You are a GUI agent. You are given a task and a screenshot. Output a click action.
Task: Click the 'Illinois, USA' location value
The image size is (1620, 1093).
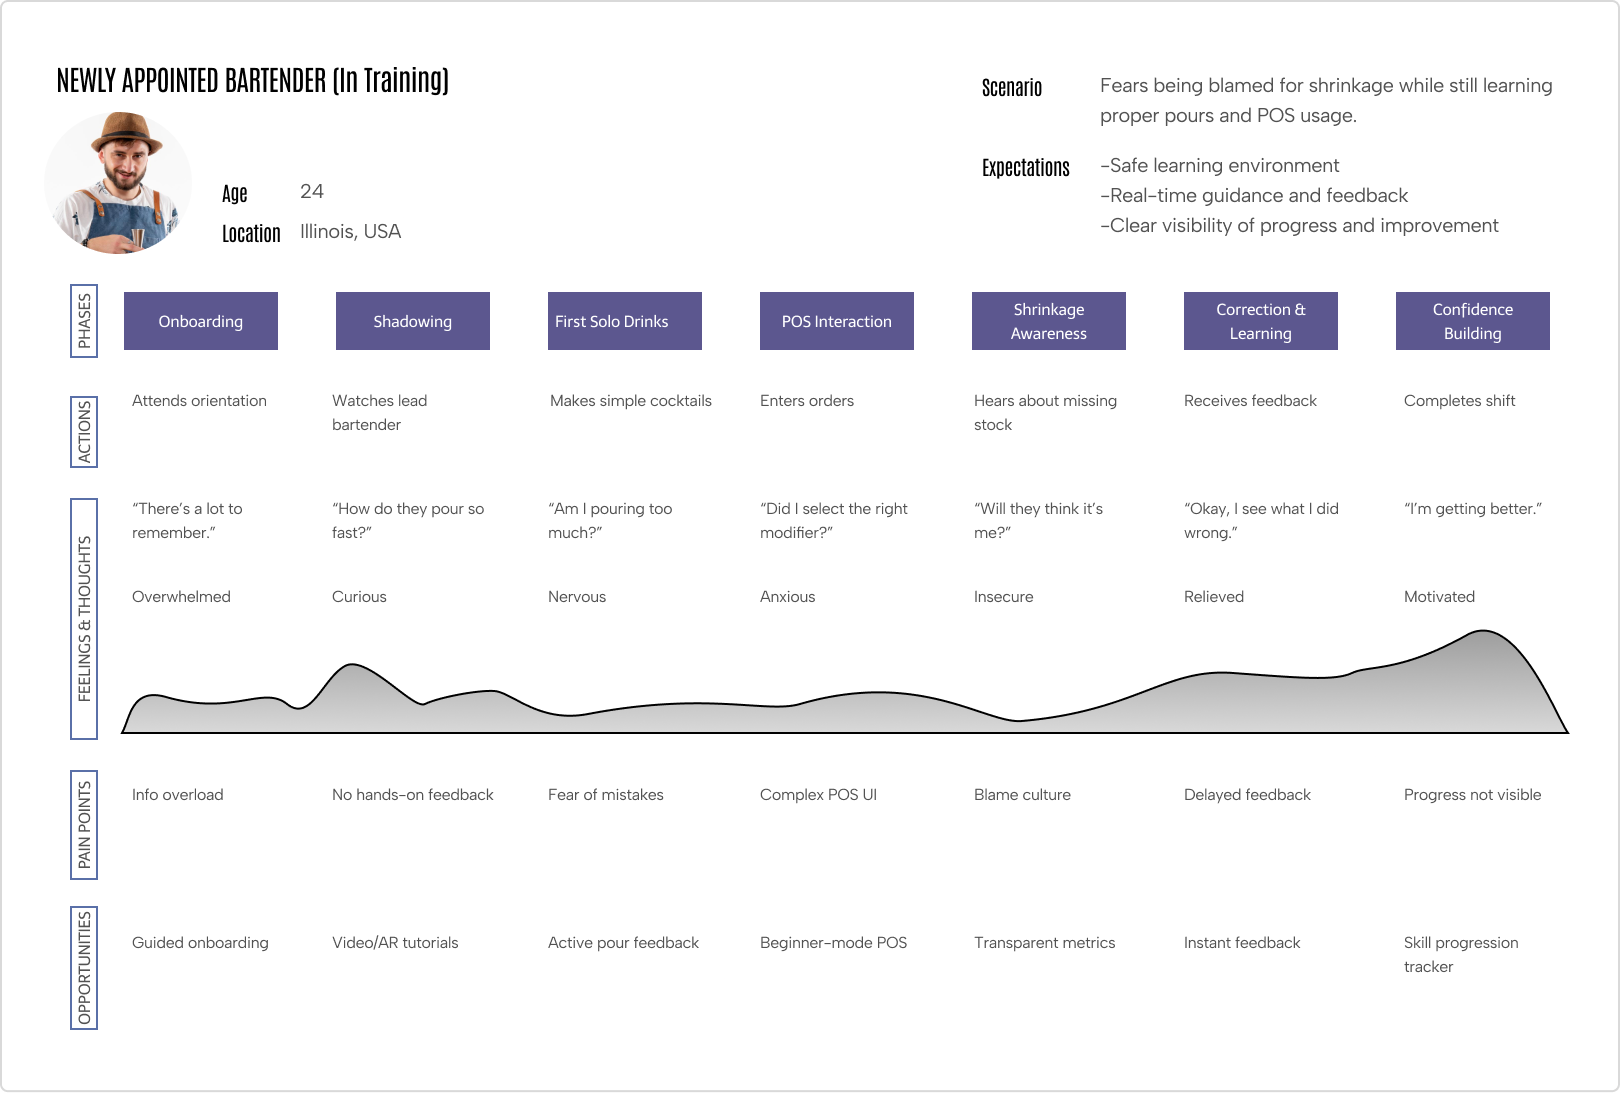tap(350, 232)
